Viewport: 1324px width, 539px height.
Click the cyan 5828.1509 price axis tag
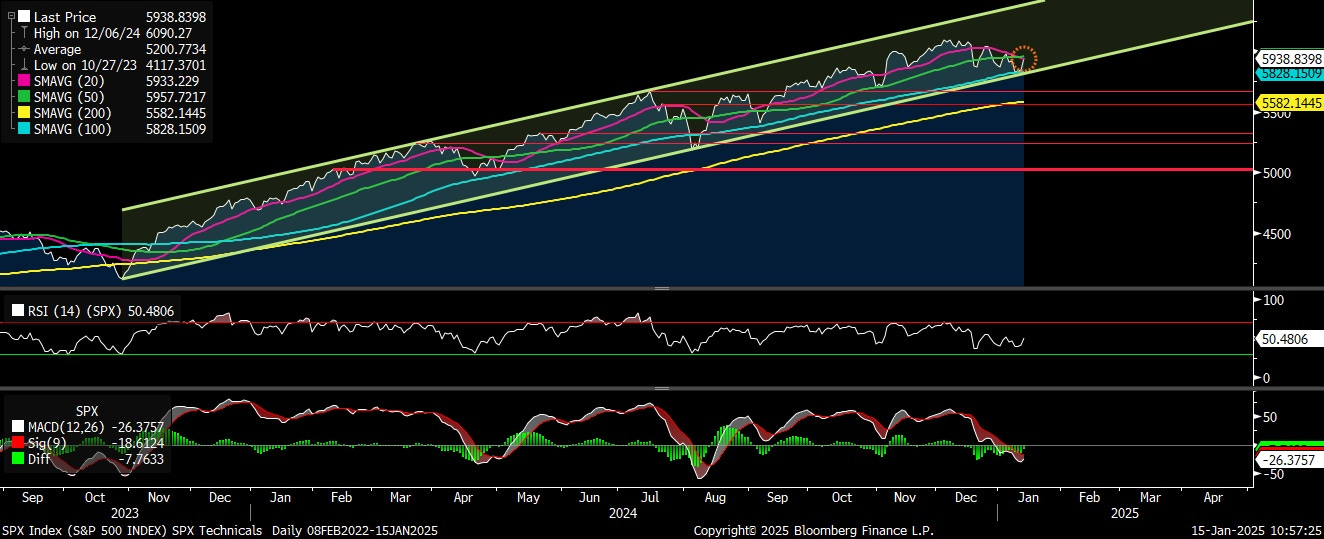click(1290, 73)
